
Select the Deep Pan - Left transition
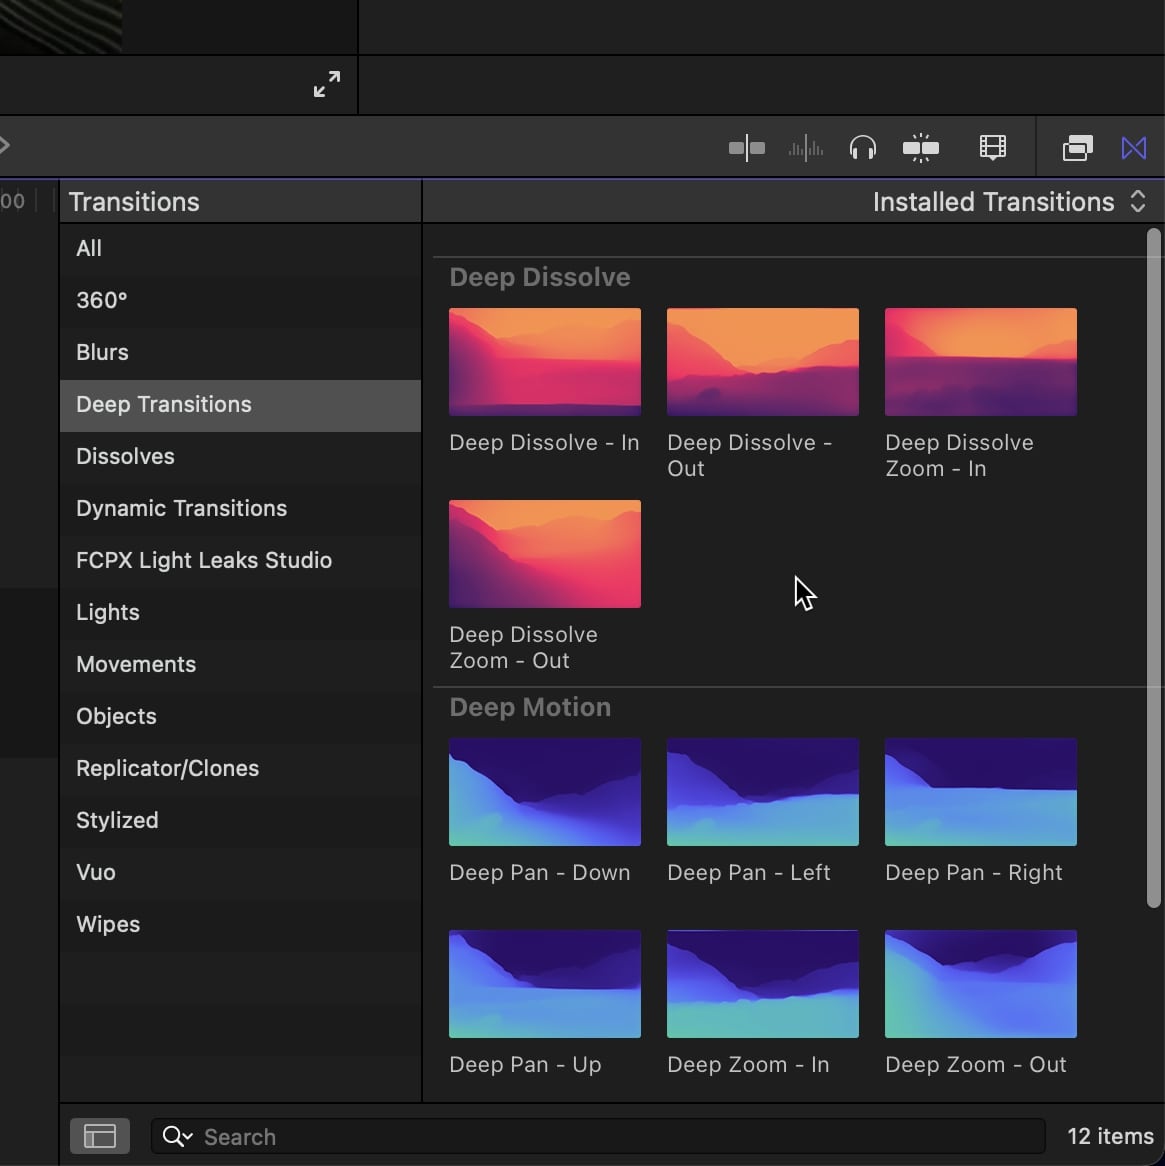pyautogui.click(x=763, y=792)
